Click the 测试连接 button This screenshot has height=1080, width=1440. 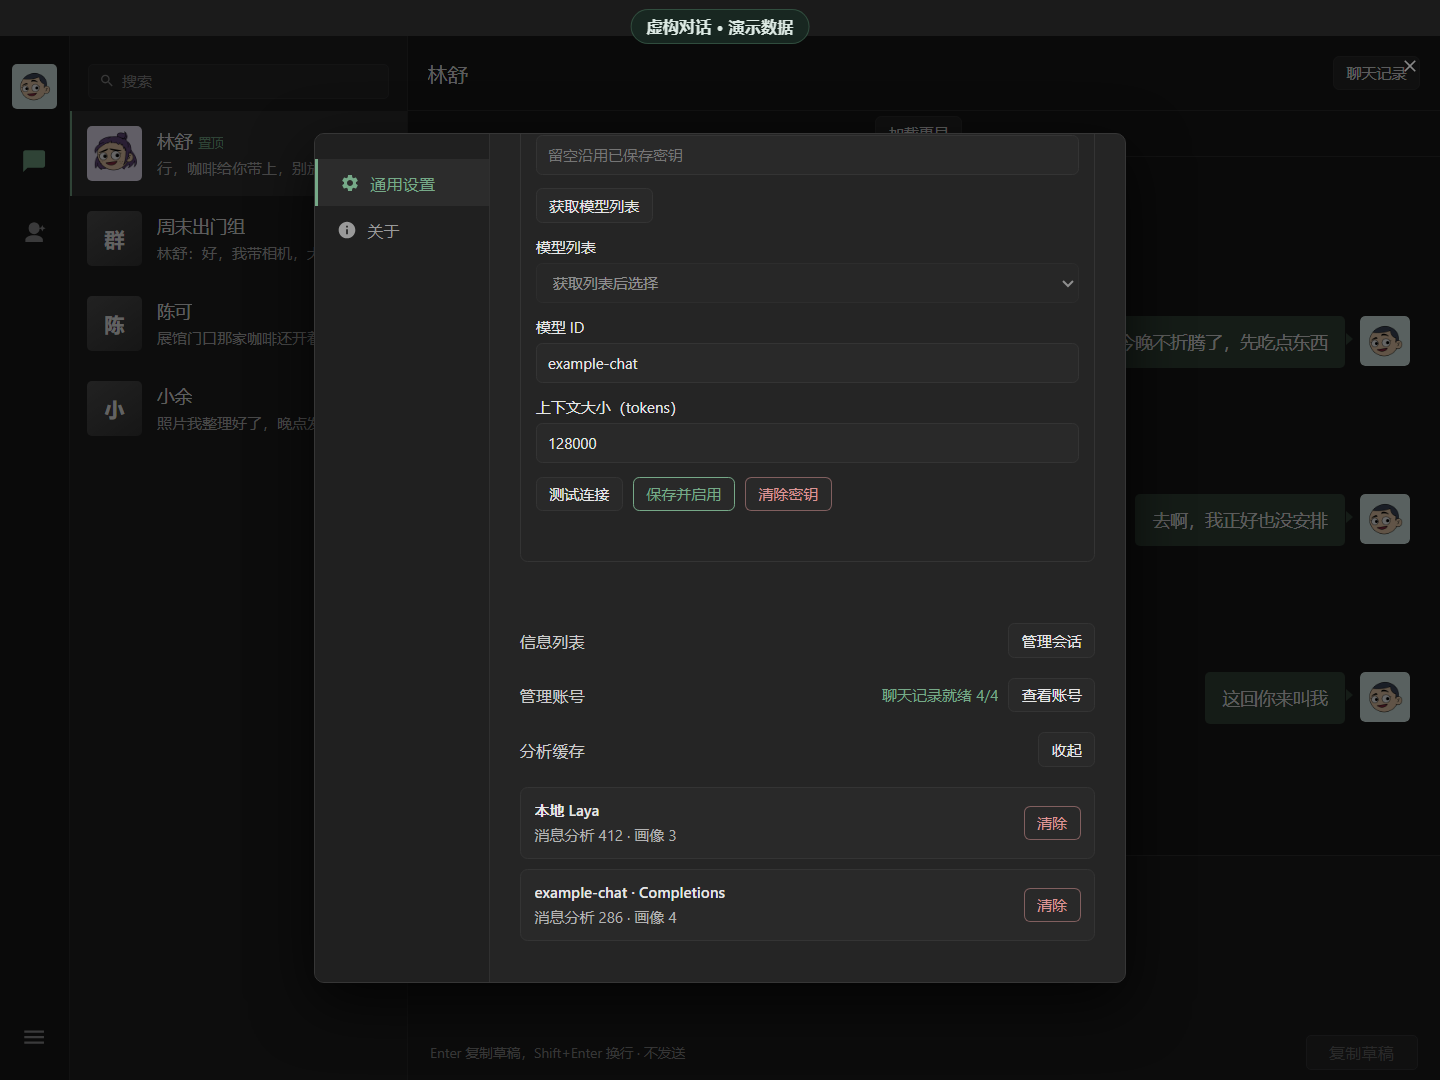579,494
